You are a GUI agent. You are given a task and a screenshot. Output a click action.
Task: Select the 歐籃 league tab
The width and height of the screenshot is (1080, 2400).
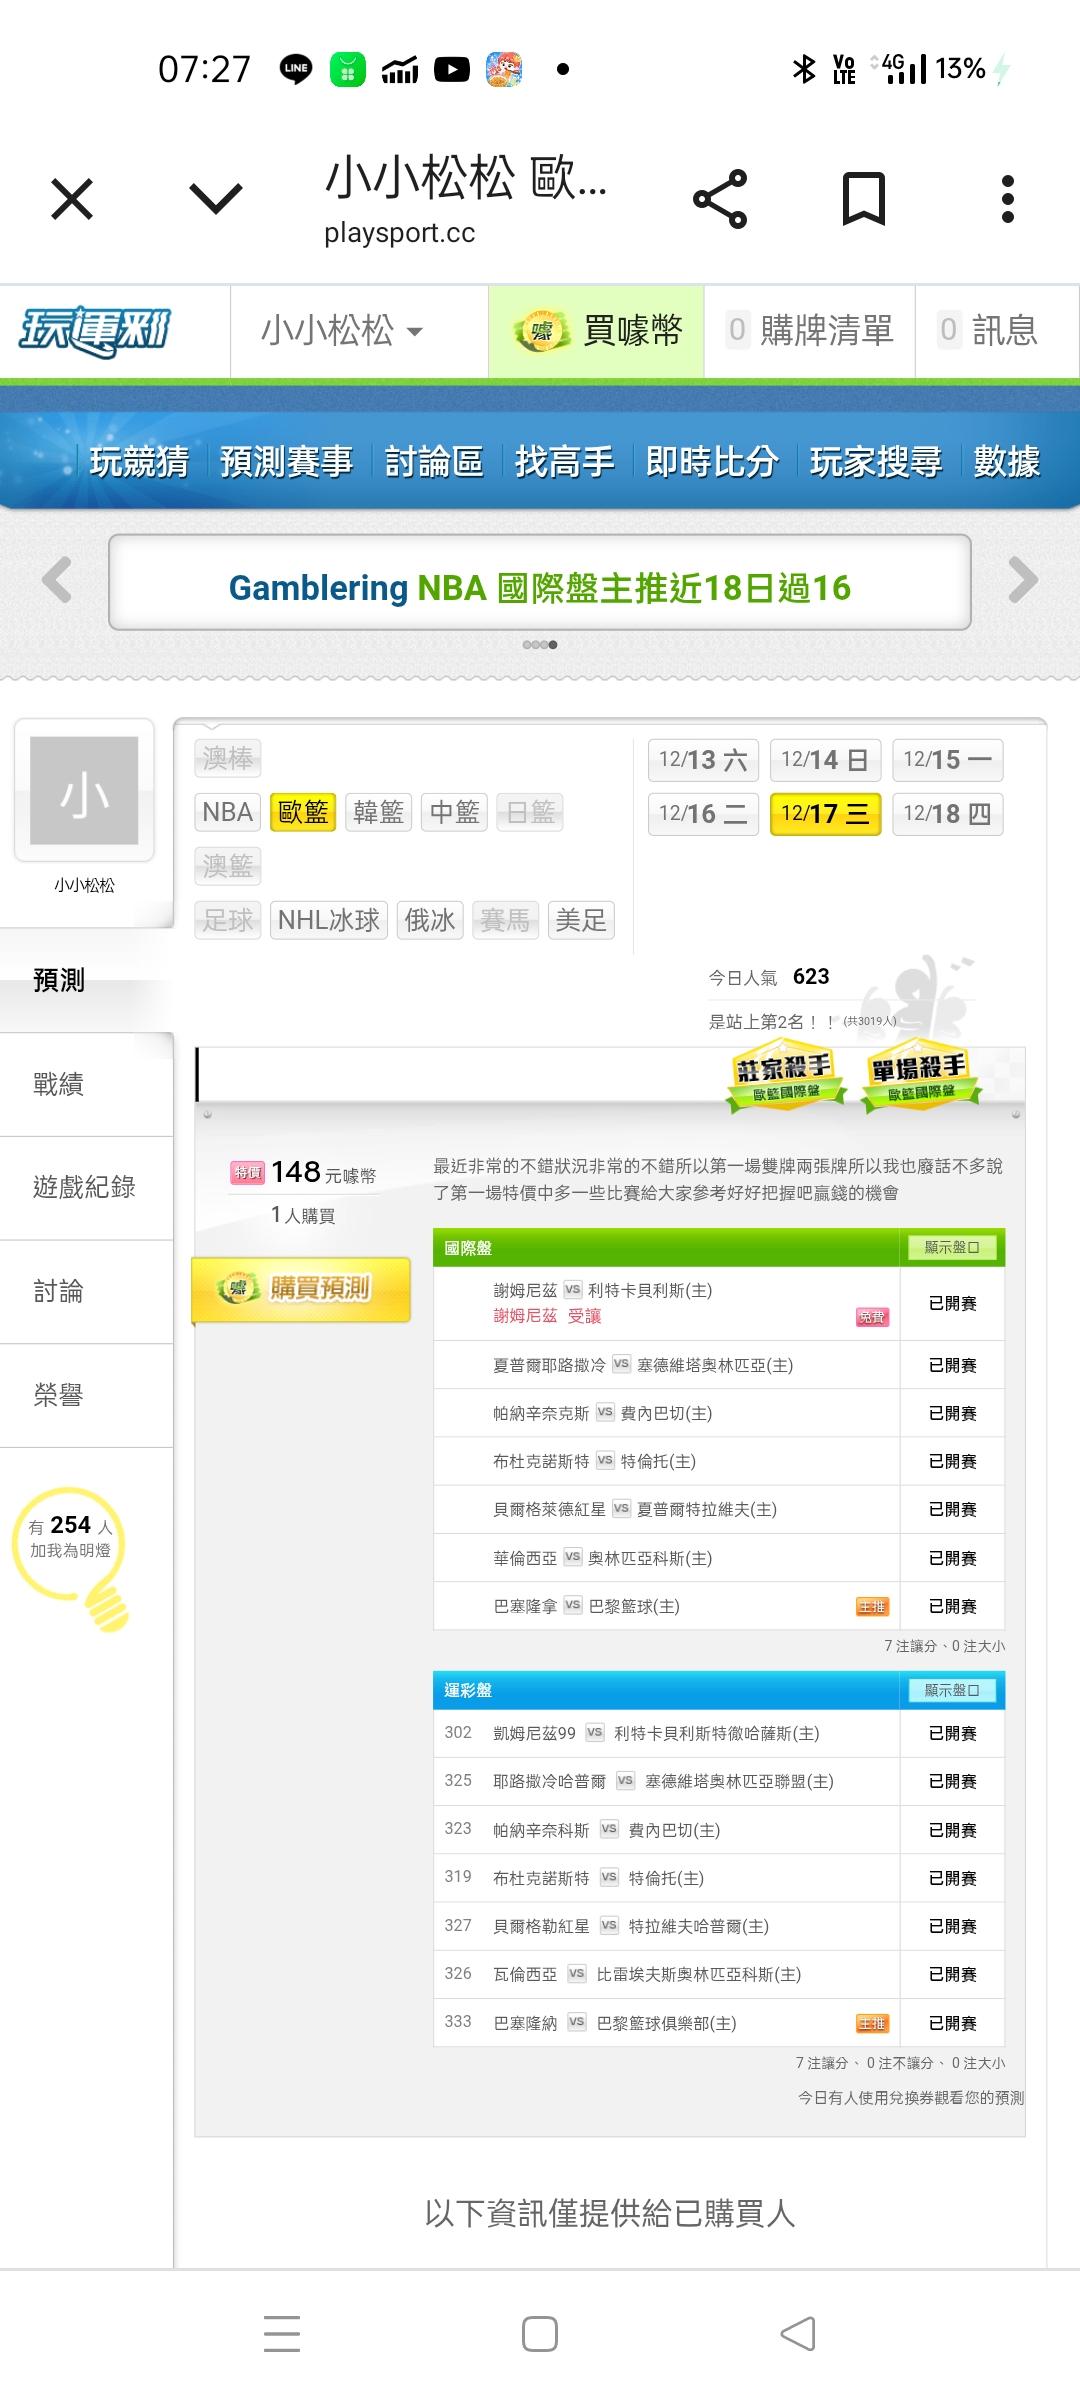tap(303, 812)
